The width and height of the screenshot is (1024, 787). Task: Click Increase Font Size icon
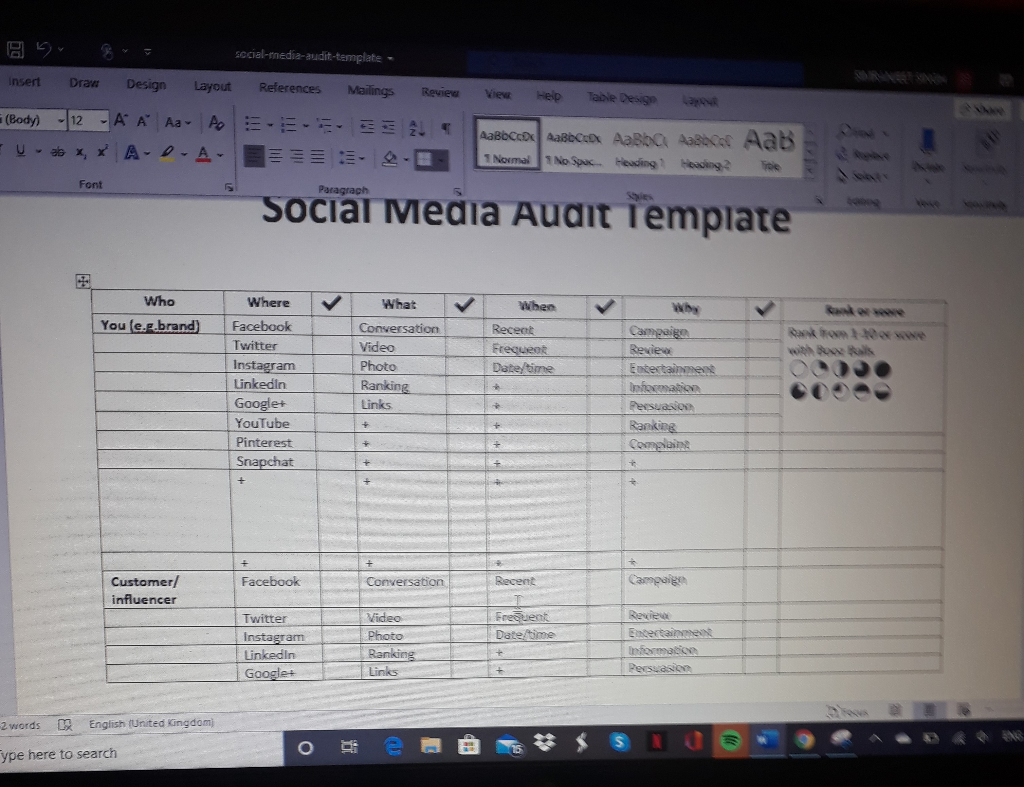121,120
